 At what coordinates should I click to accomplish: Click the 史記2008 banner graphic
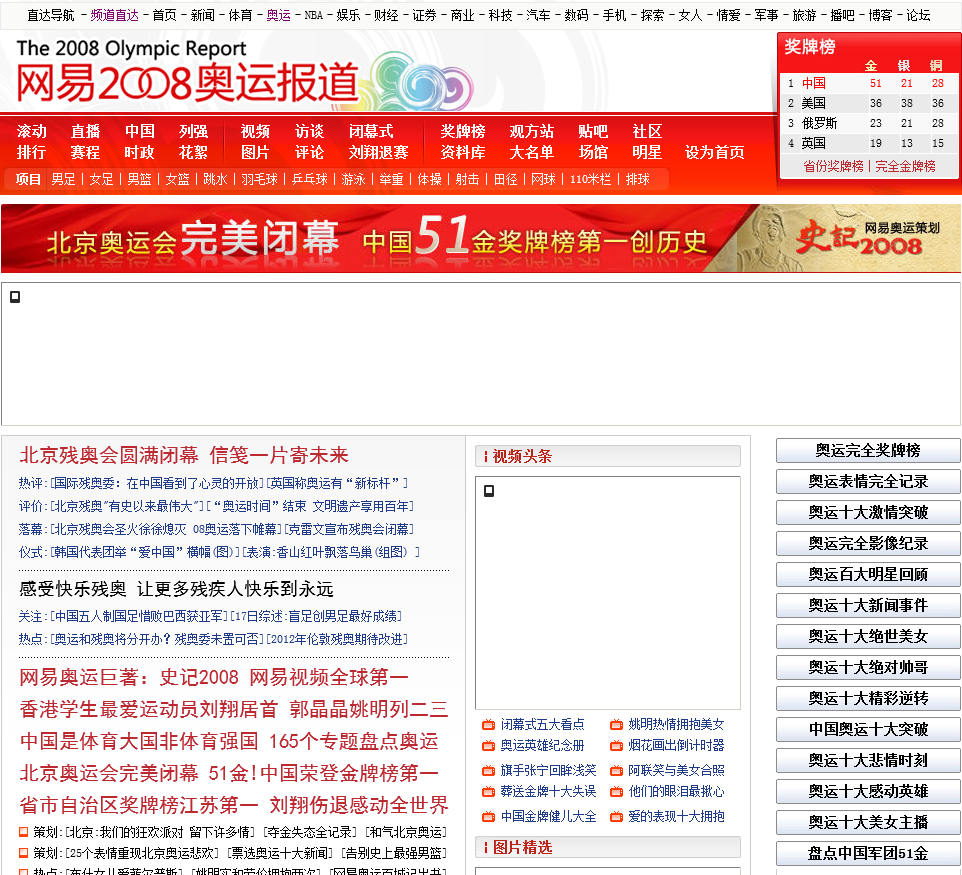859,239
